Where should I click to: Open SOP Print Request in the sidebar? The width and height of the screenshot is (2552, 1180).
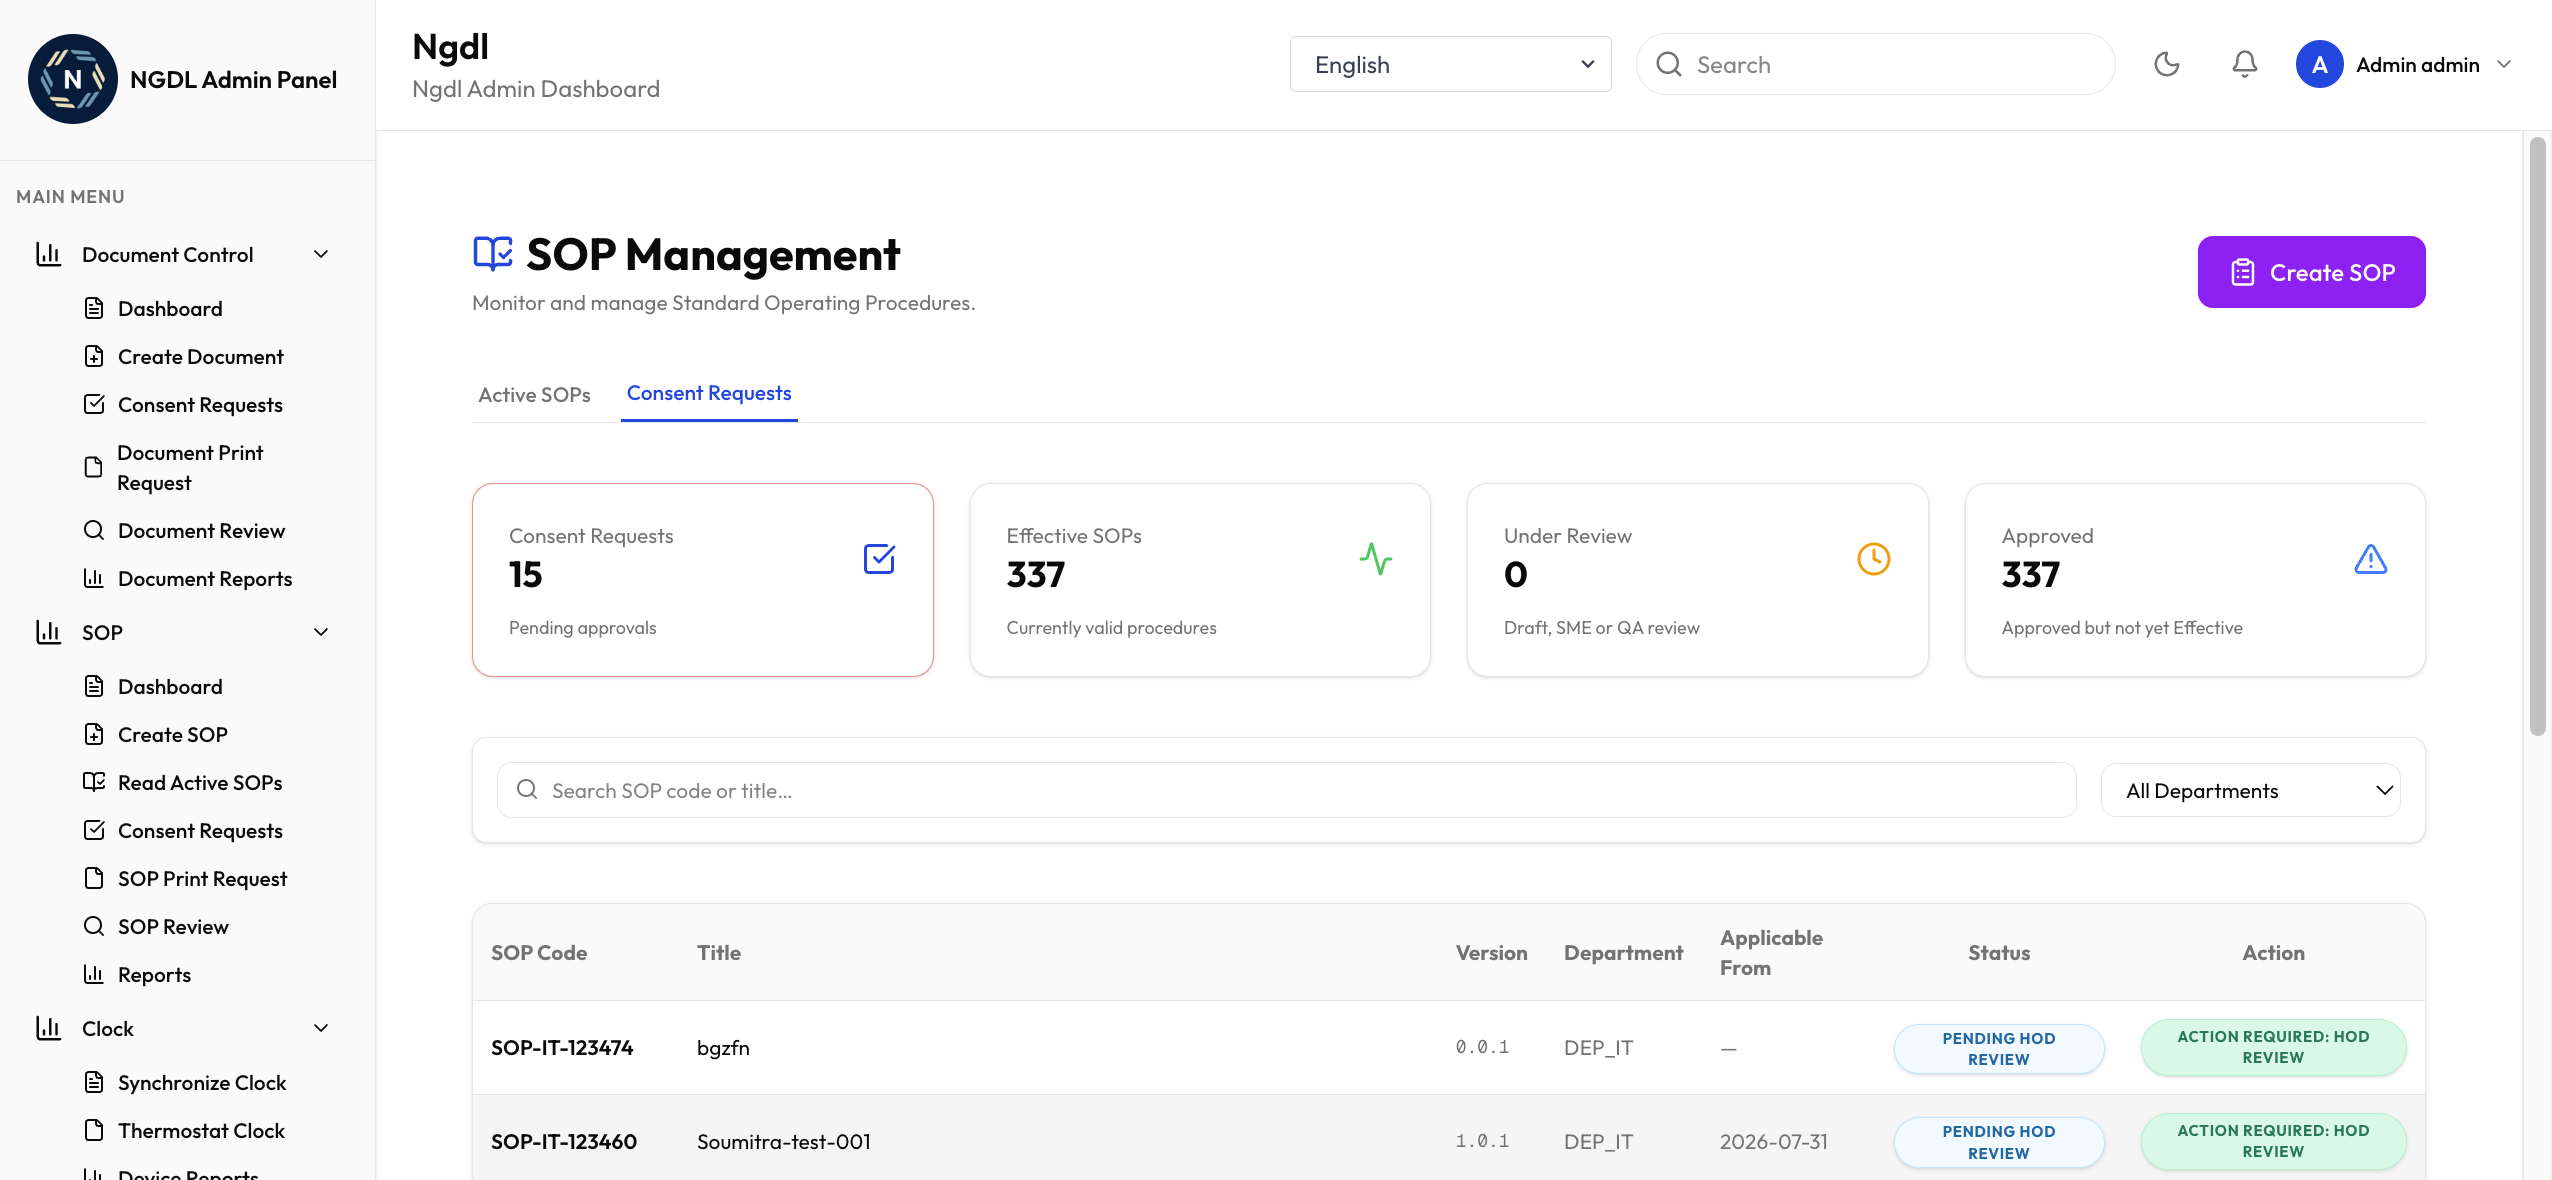(202, 879)
